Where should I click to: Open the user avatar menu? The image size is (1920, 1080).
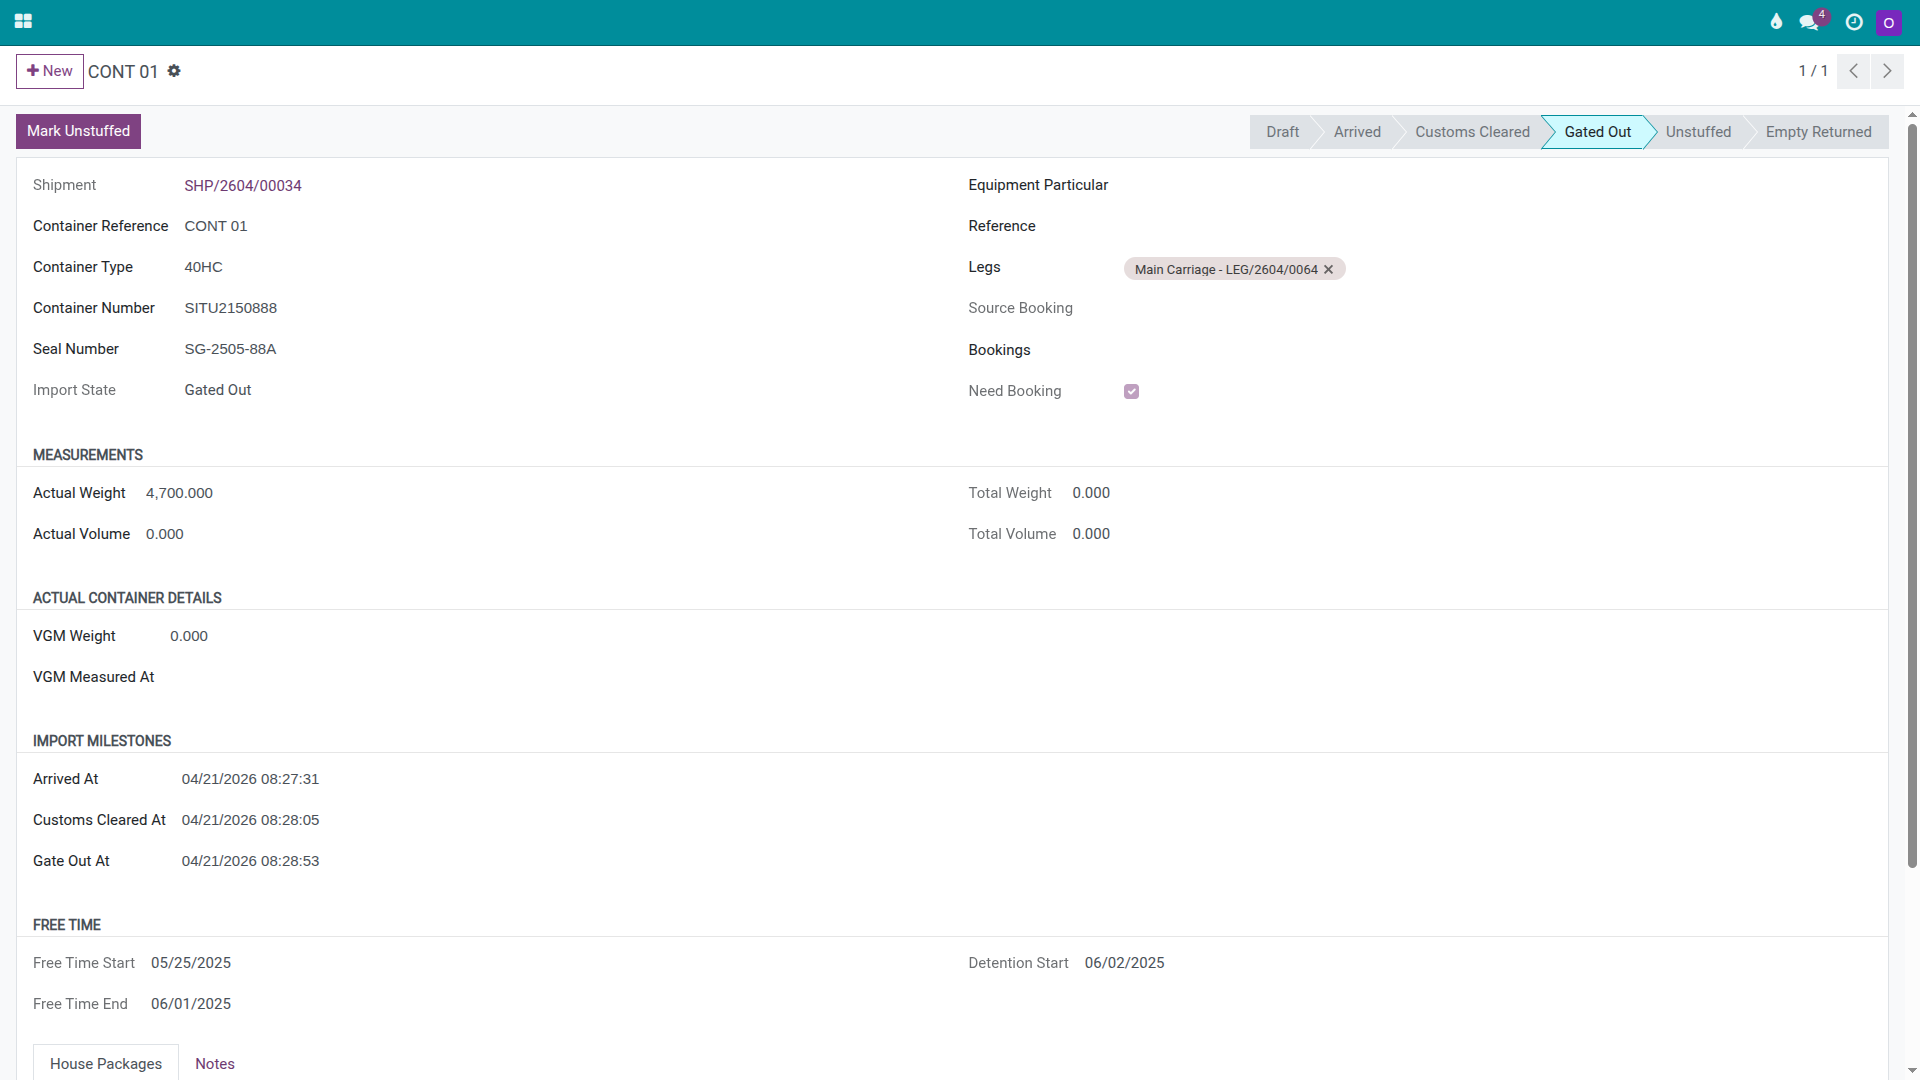tap(1889, 22)
